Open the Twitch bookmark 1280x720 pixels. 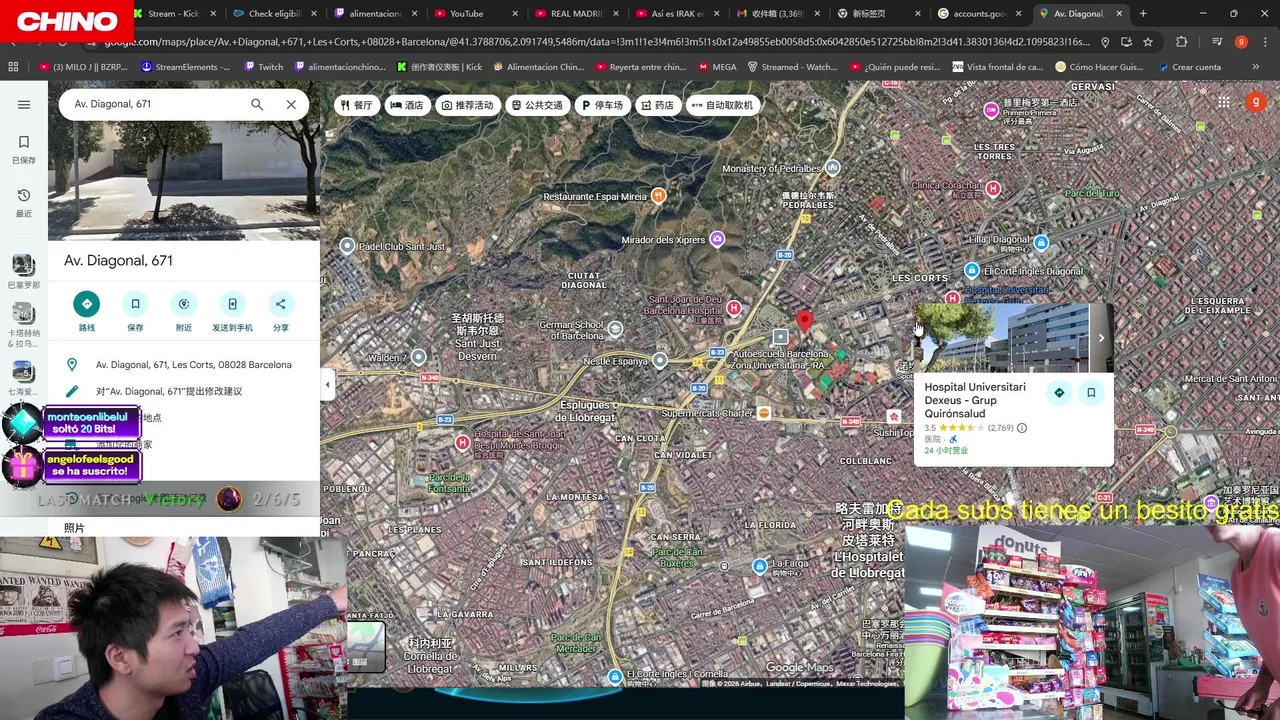[263, 67]
